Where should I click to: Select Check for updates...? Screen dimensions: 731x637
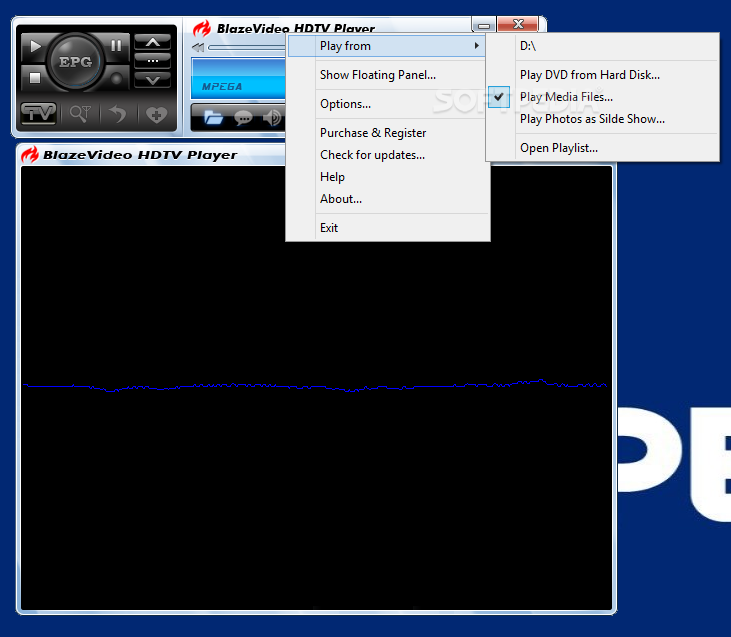387,155
